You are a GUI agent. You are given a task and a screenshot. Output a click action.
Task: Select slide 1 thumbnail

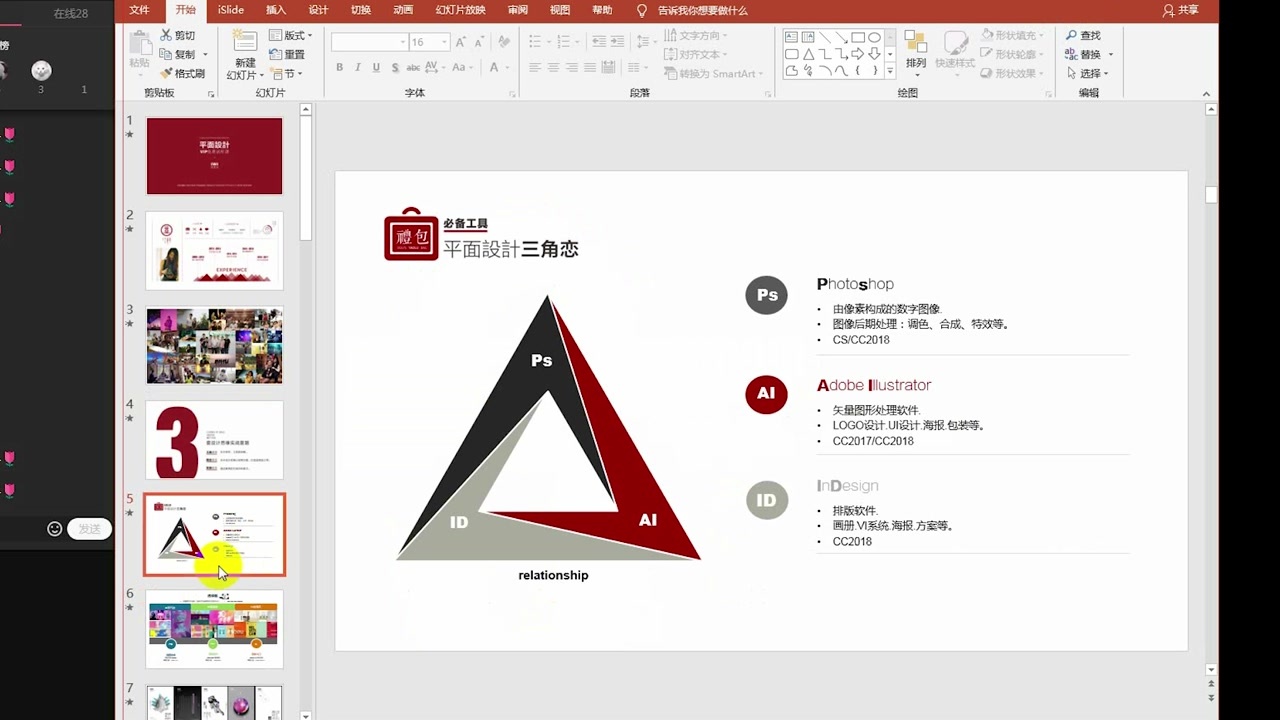[215, 156]
